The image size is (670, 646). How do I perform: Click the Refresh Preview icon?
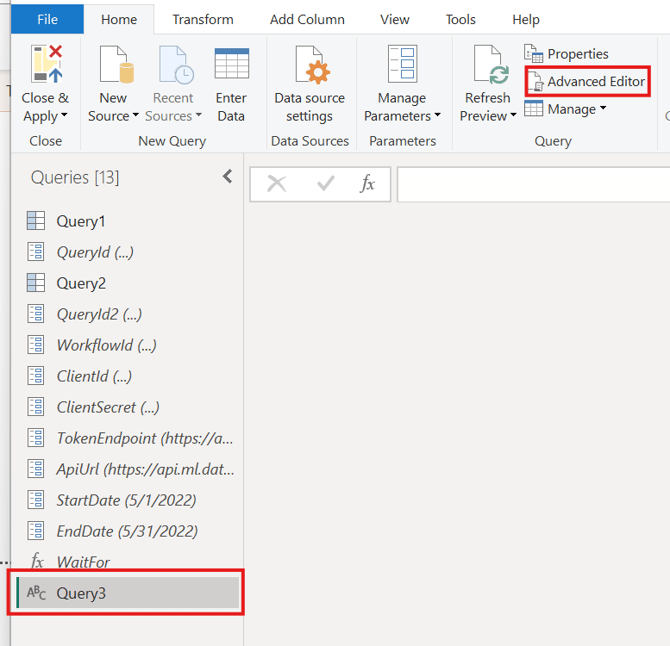(488, 64)
